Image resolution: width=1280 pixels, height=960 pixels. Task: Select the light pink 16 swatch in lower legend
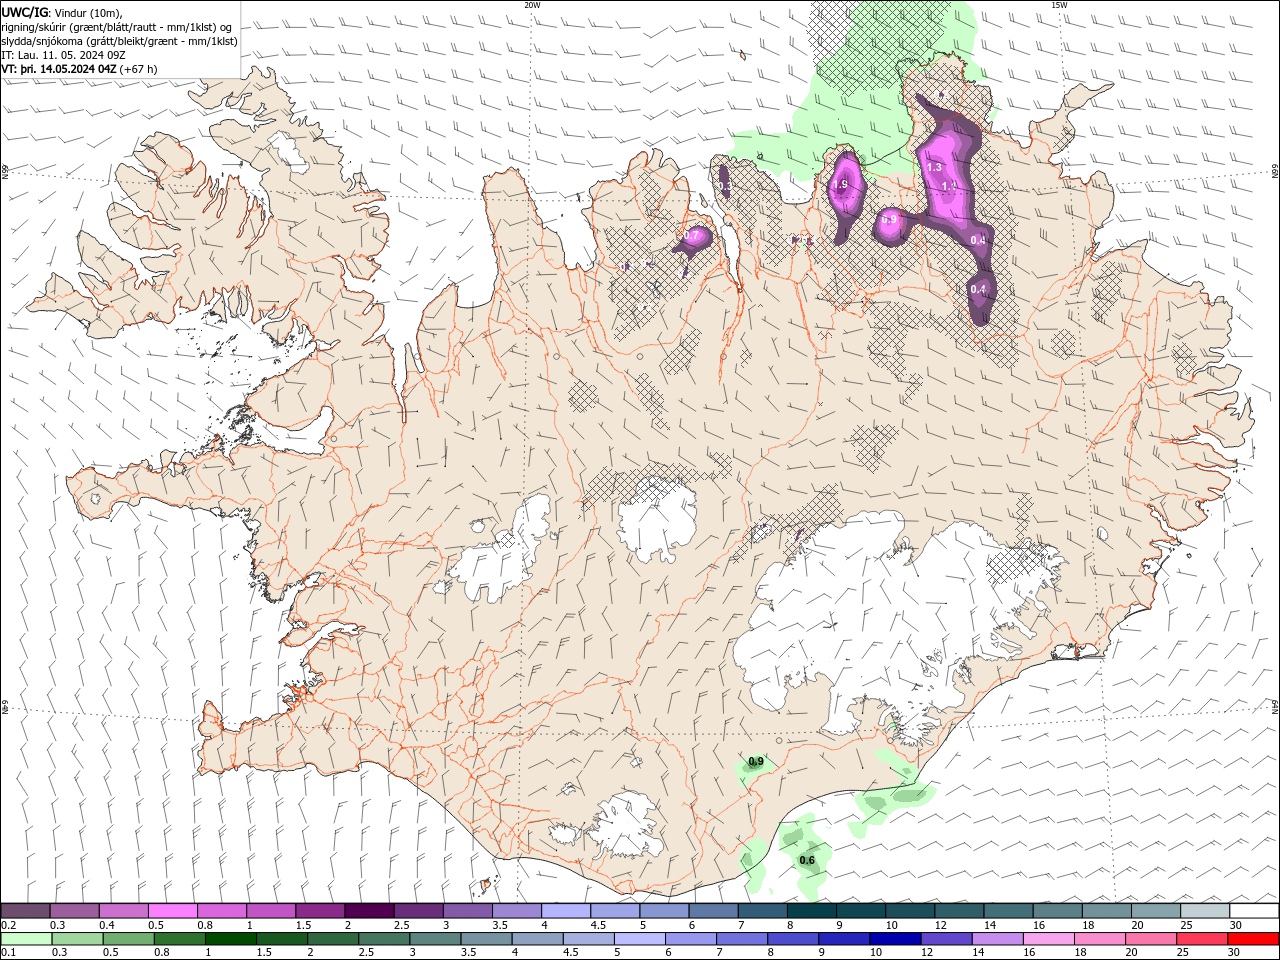point(1047,939)
